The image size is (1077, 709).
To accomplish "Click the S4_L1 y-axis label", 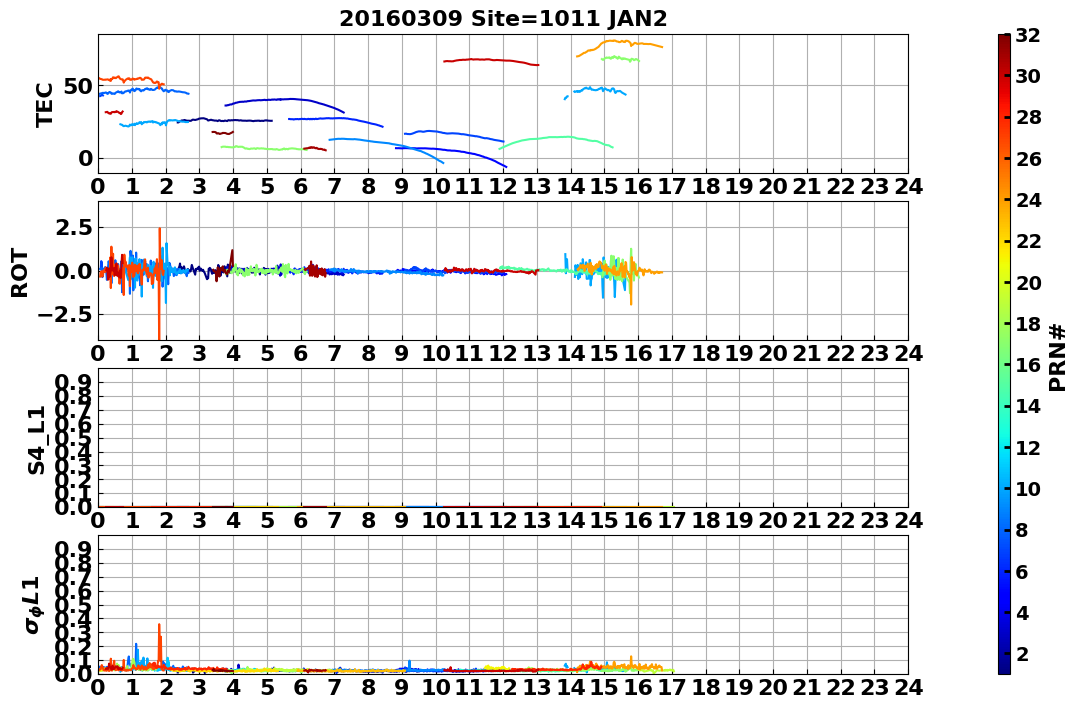I will coord(36,440).
